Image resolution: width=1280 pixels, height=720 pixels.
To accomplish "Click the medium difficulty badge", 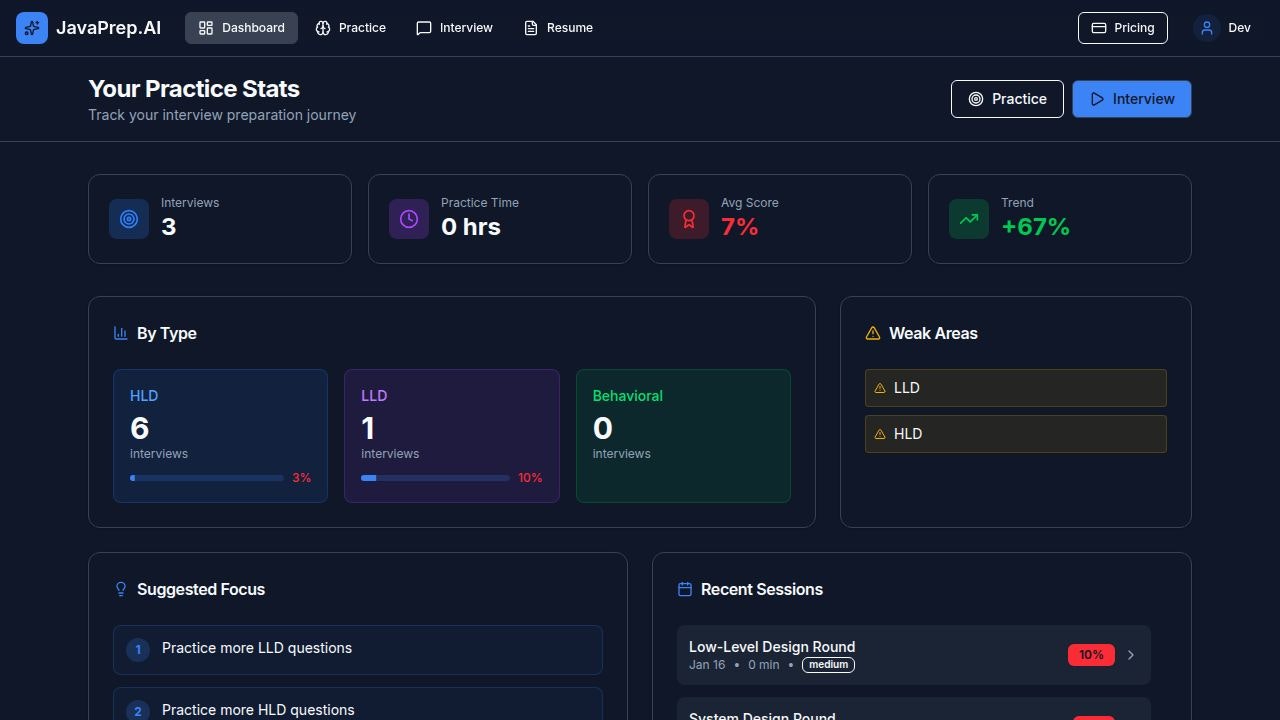I will pyautogui.click(x=828, y=664).
